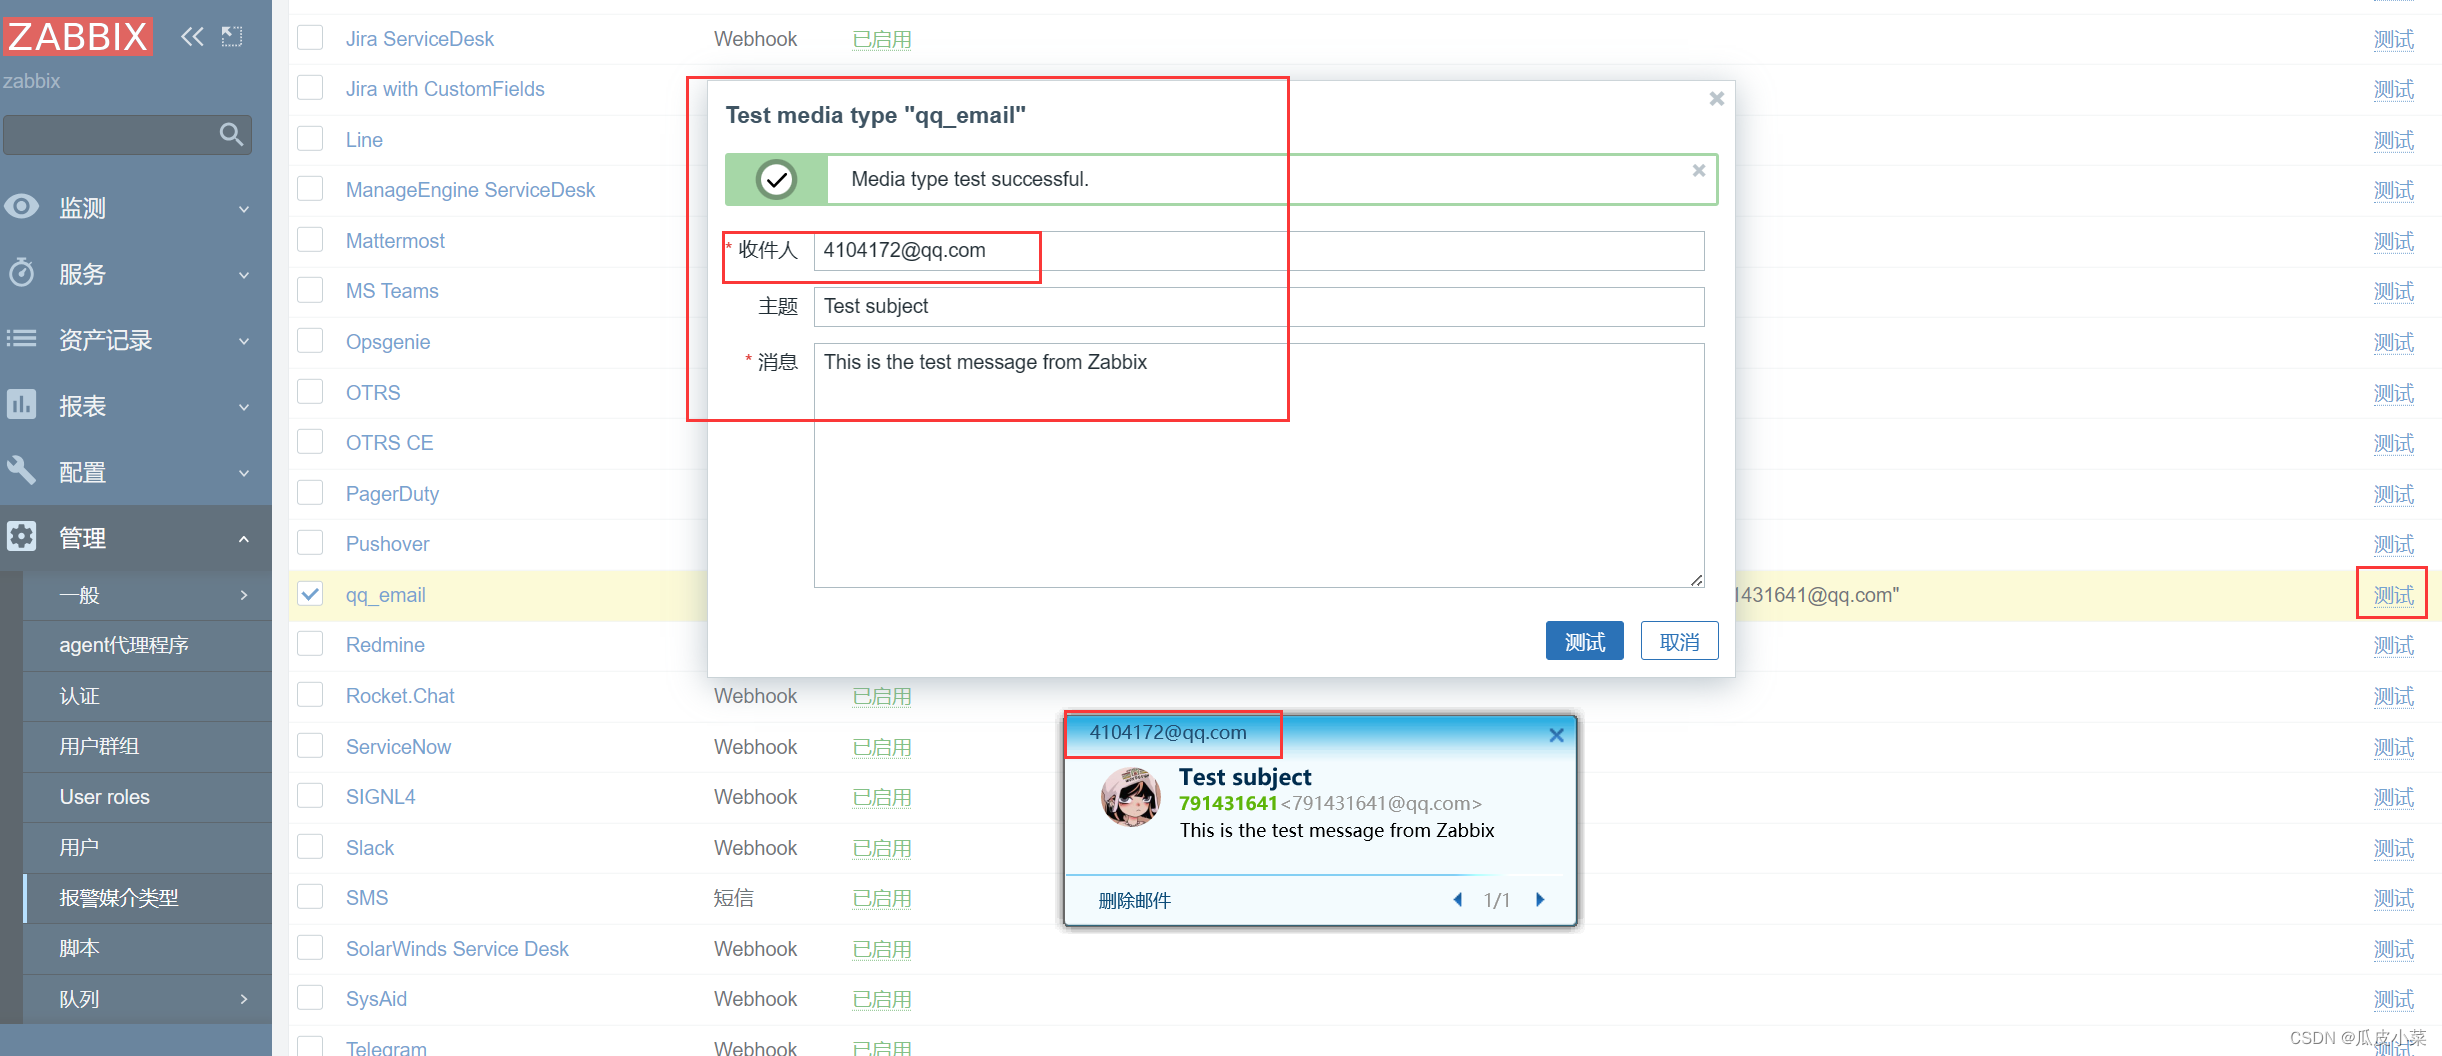Image resolution: width=2442 pixels, height=1056 pixels.
Task: Click the 报表 chart icon
Action: (x=21, y=405)
